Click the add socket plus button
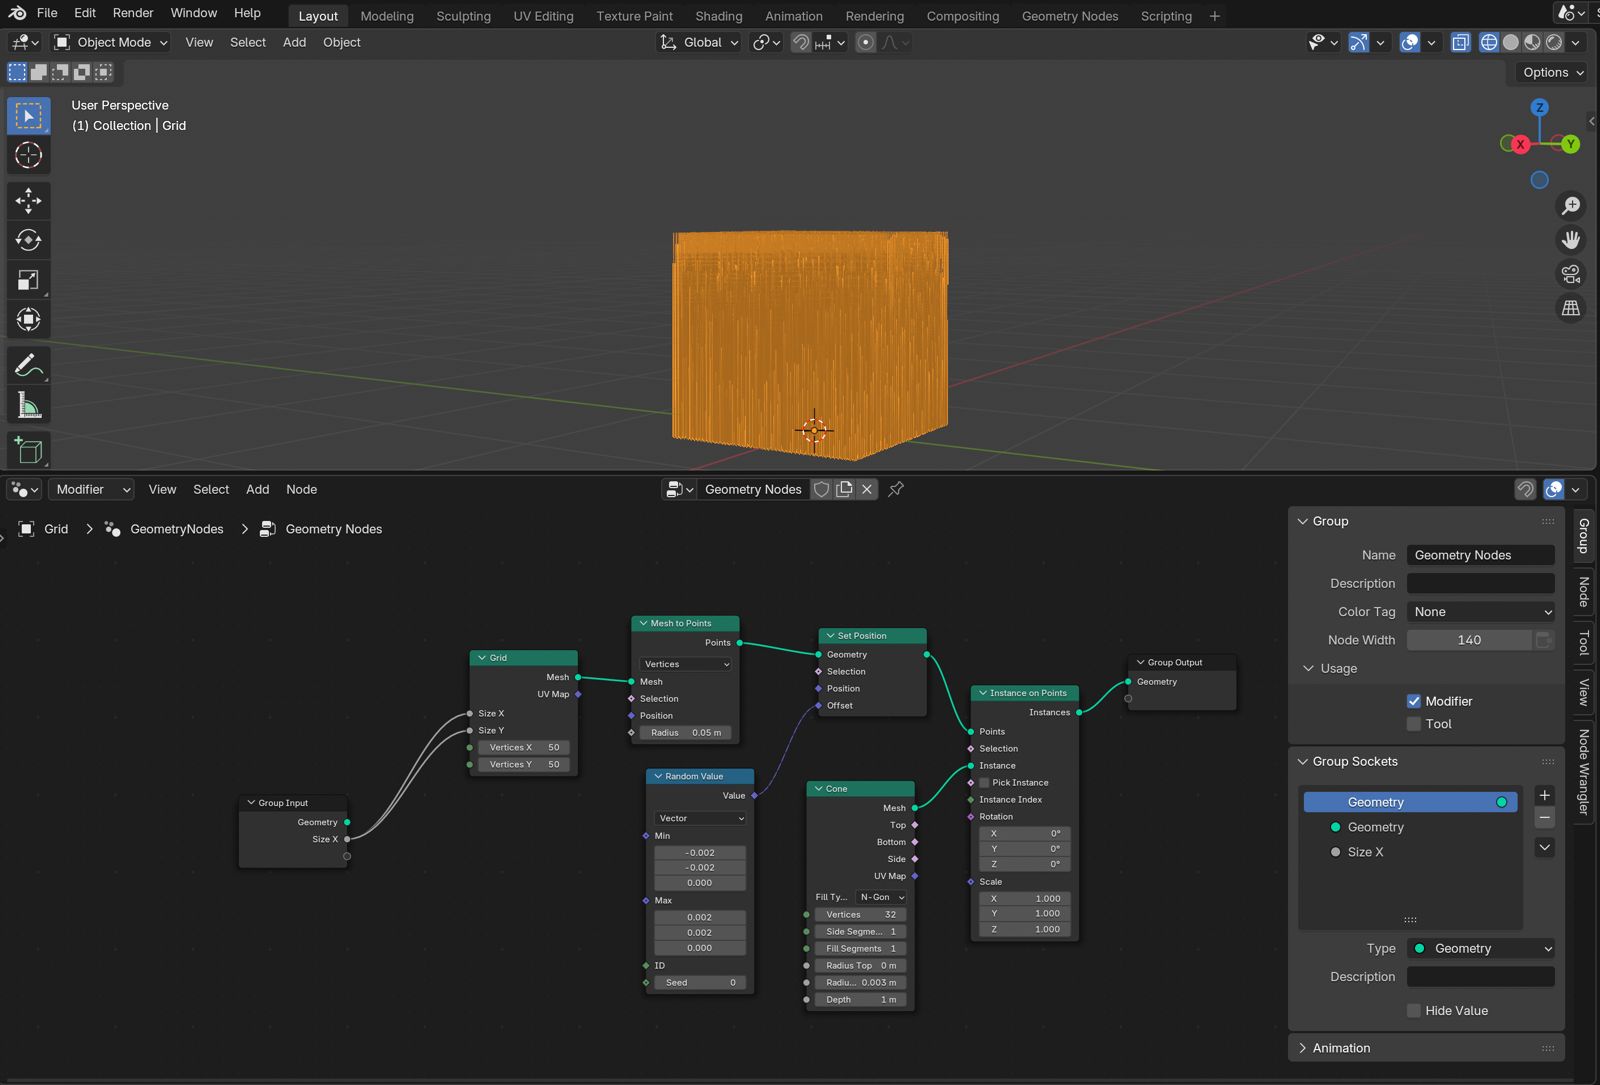 1544,795
